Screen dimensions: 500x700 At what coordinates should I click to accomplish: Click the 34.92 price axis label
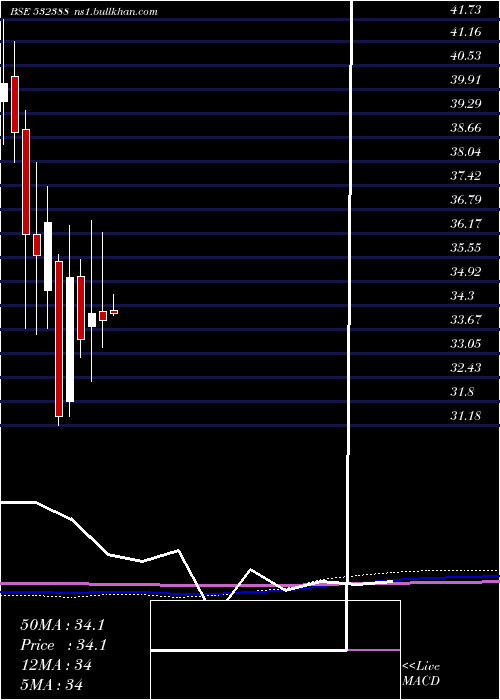pyautogui.click(x=466, y=271)
